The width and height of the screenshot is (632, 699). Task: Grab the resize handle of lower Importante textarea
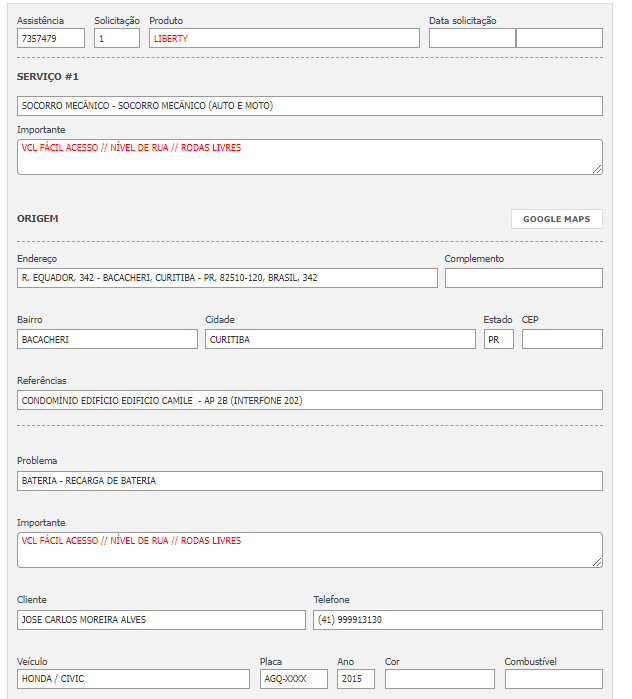597,562
